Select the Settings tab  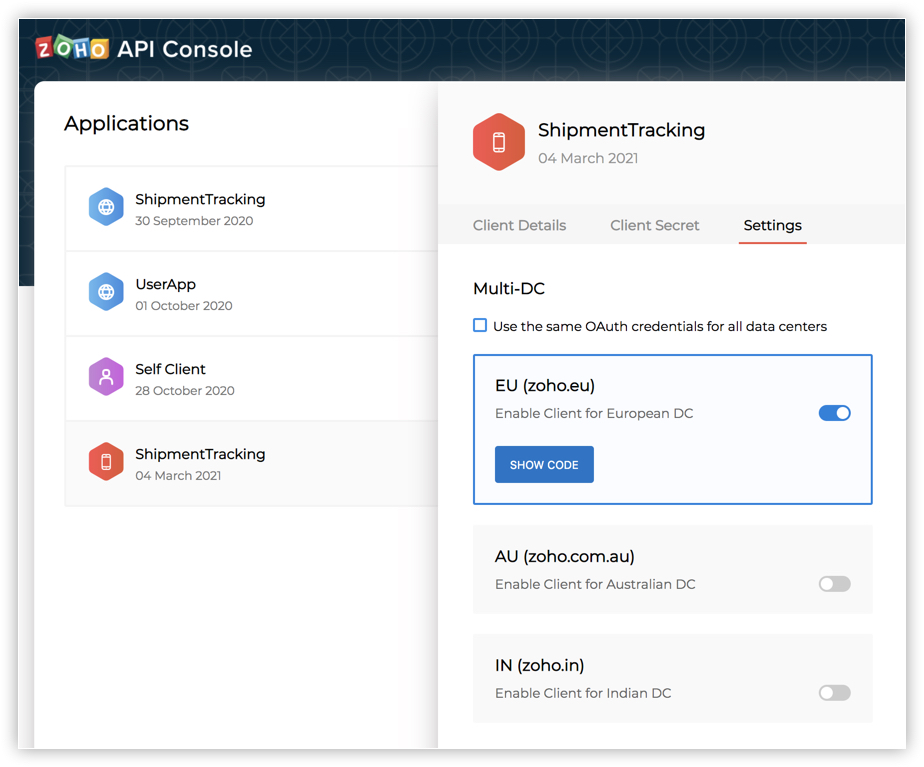coord(772,225)
